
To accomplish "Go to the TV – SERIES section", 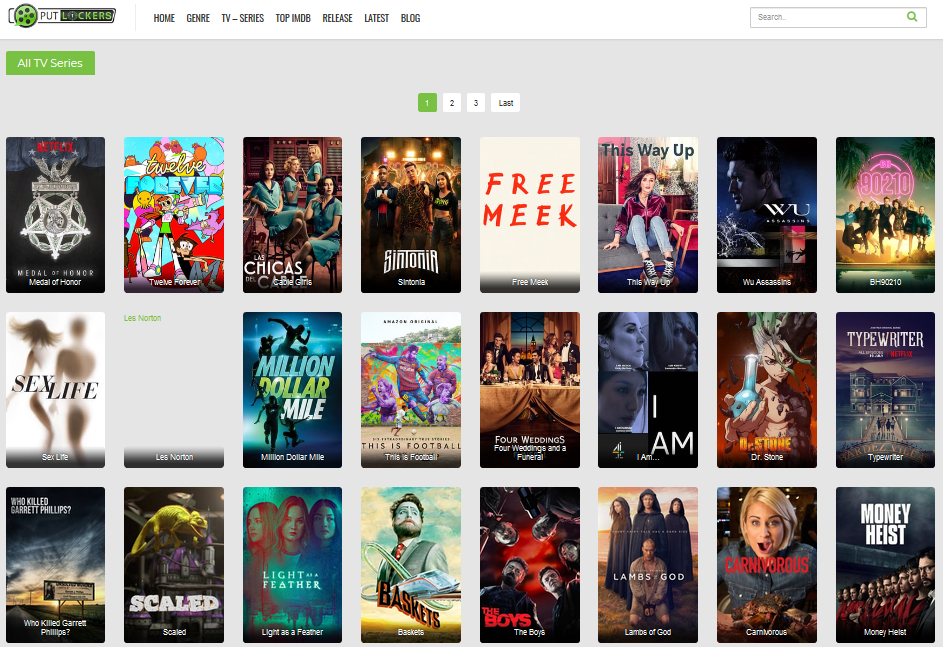I will tap(242, 18).
